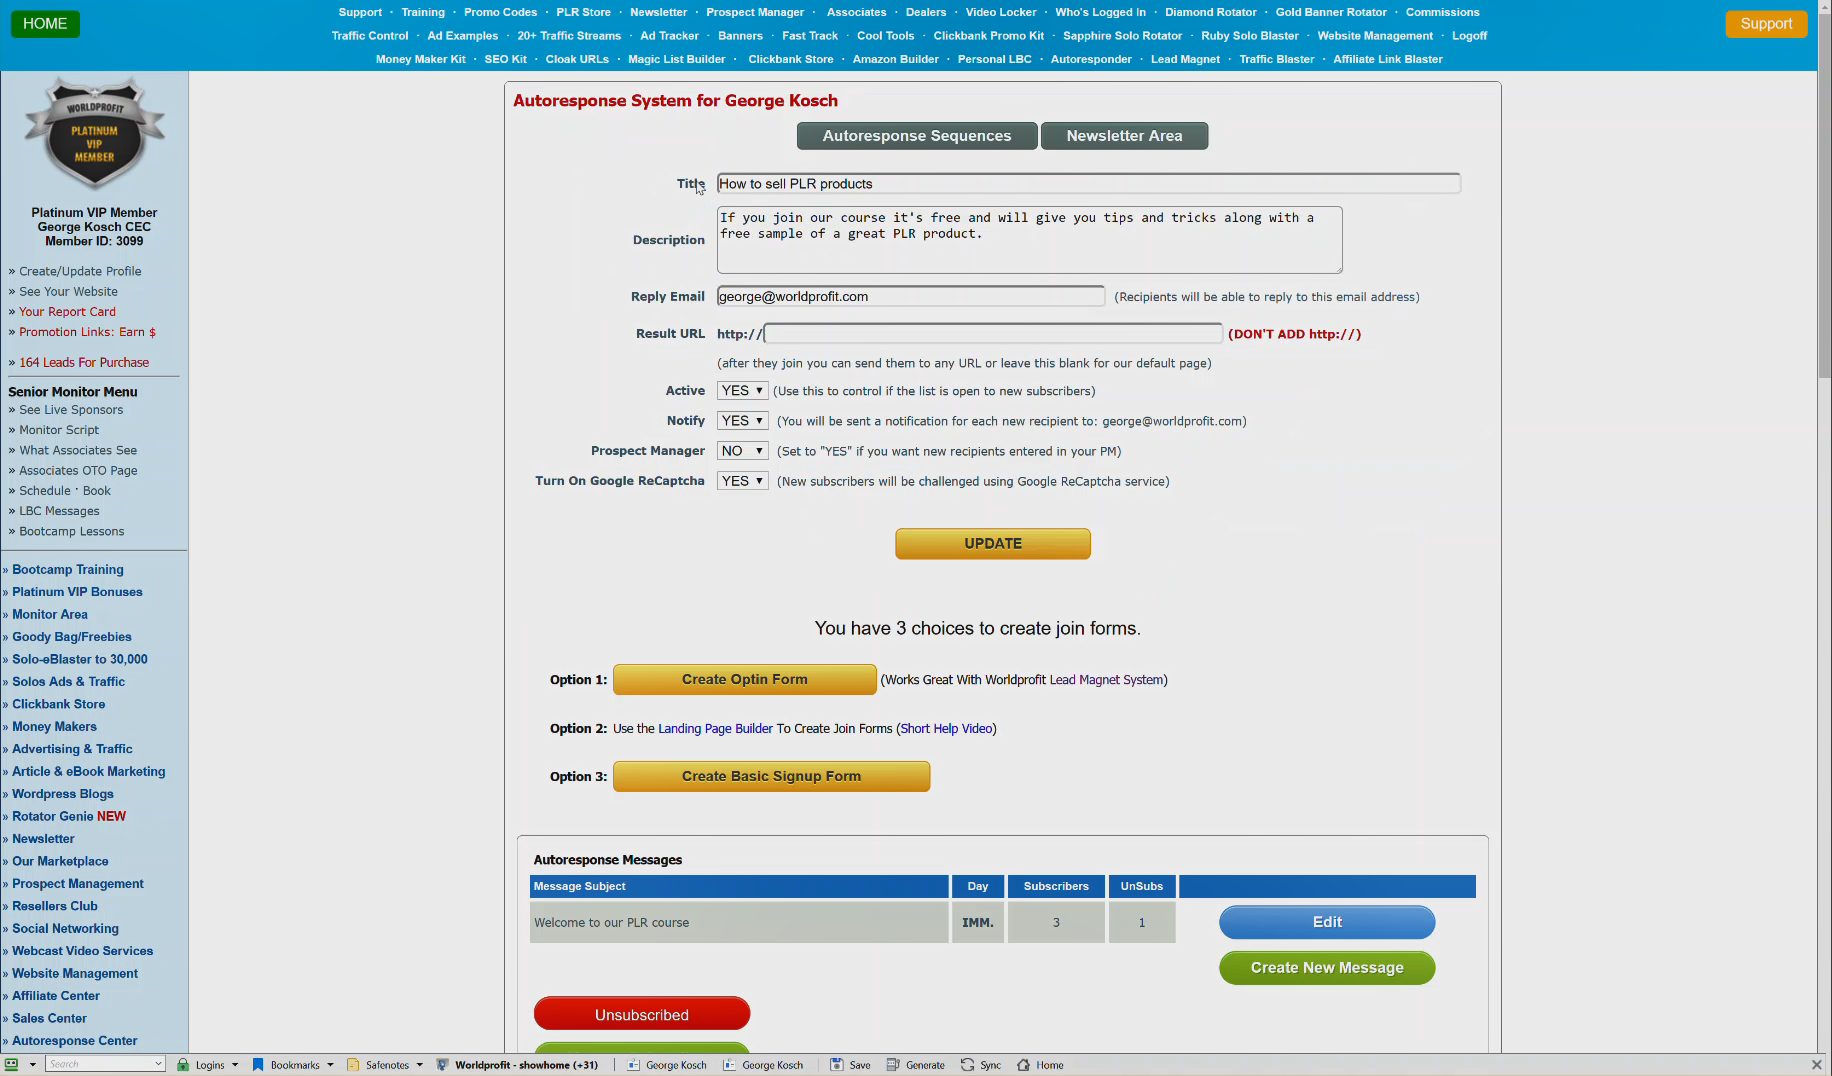This screenshot has width=1832, height=1076.
Task: Click the Sync icon in bottom toolbar
Action: (x=967, y=1065)
